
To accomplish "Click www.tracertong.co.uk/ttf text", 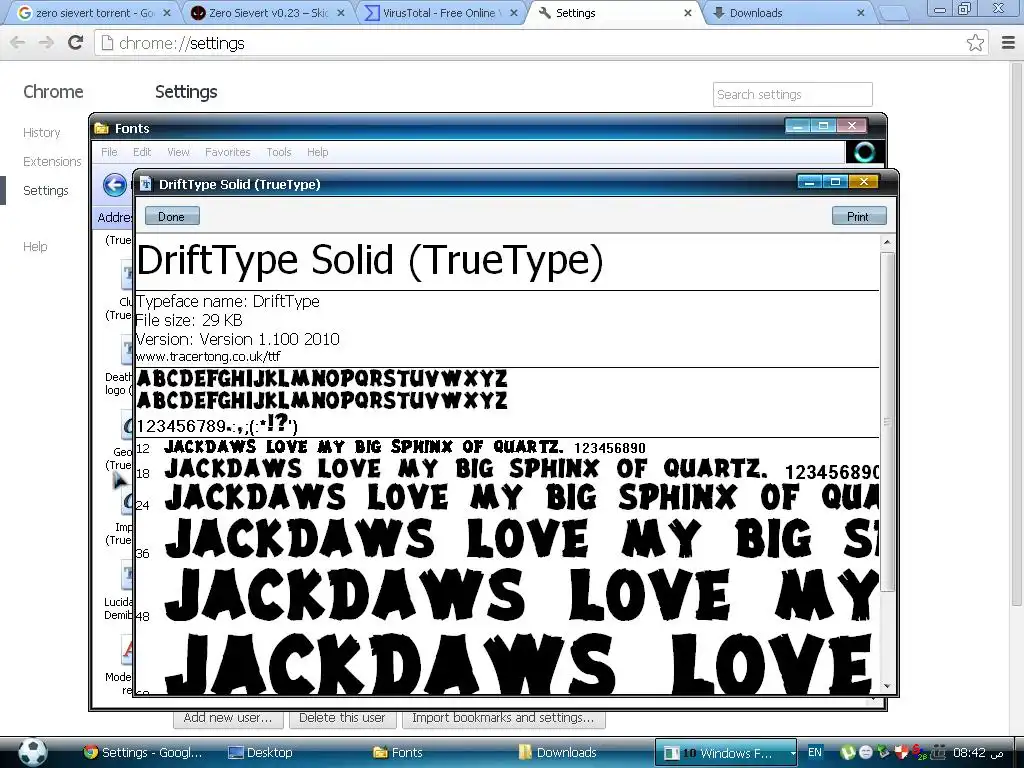I will point(208,357).
